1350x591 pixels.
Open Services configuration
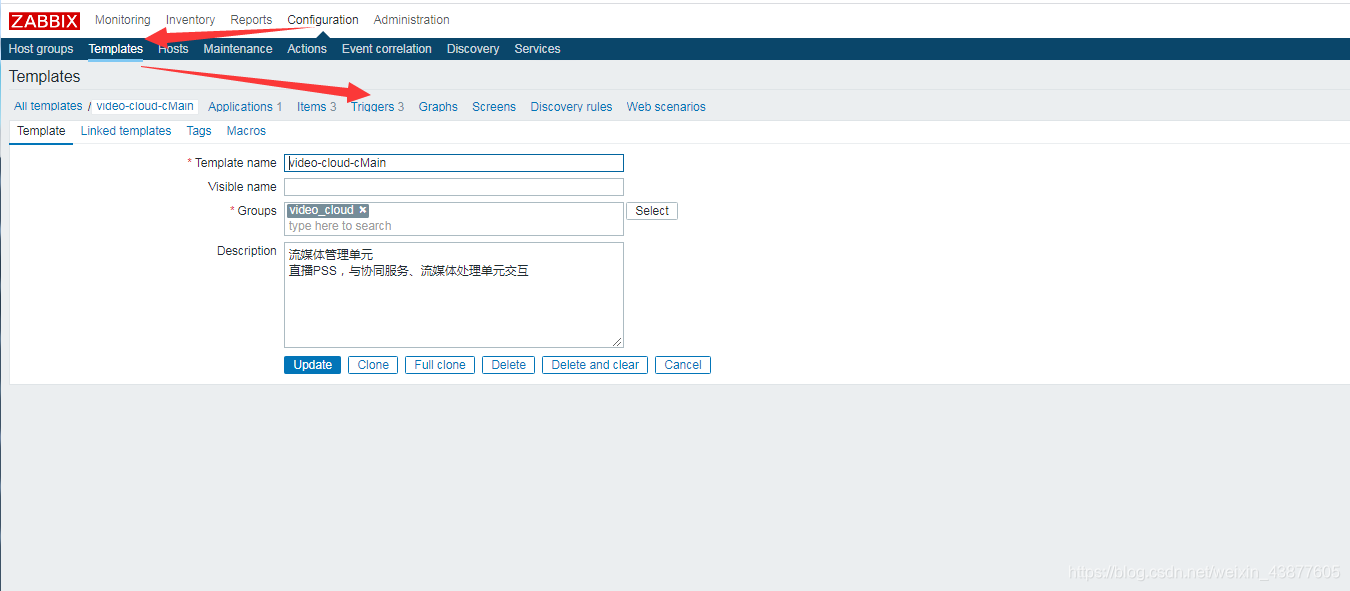(537, 49)
